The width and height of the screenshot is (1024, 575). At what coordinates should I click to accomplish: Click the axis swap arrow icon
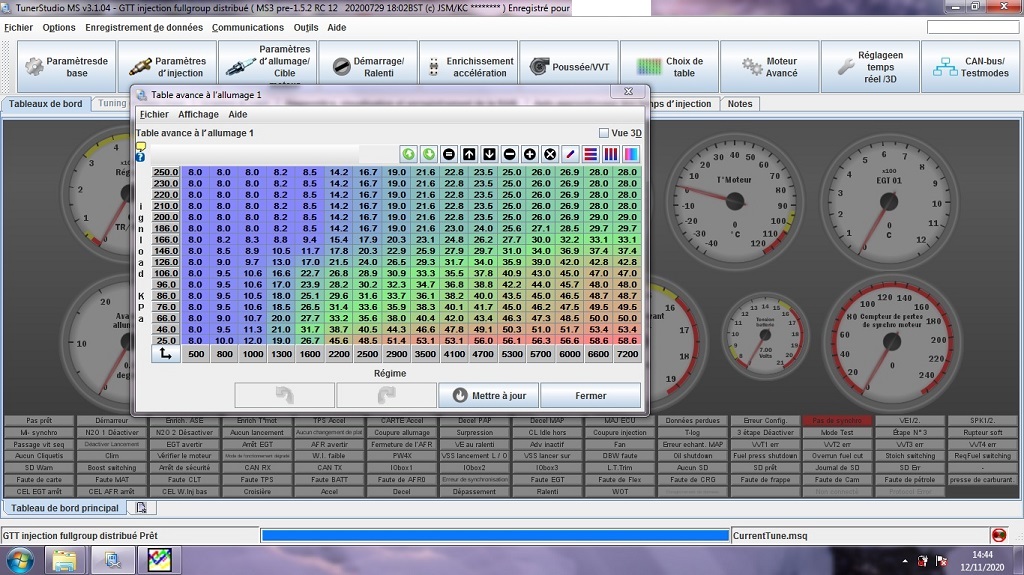165,354
